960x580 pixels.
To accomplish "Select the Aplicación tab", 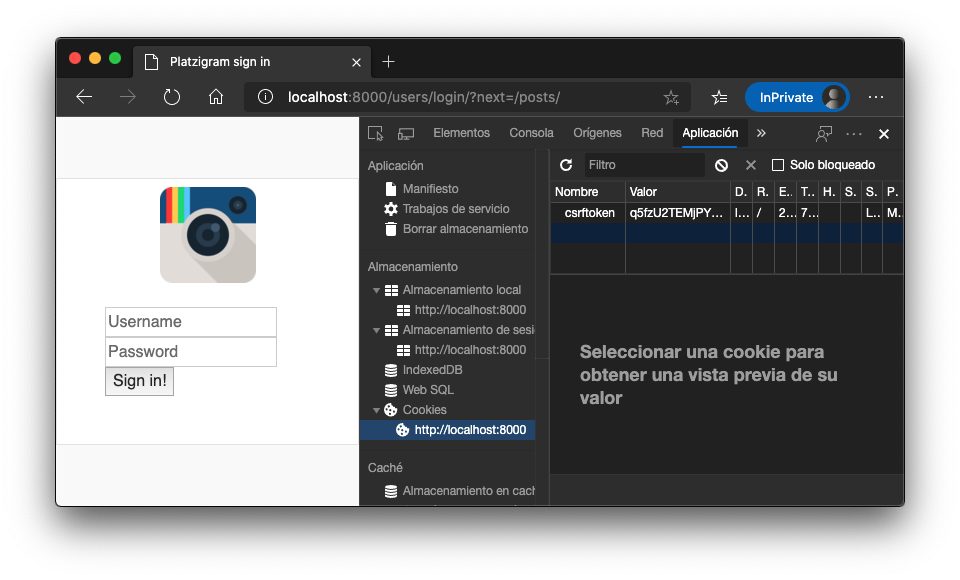I will point(710,133).
